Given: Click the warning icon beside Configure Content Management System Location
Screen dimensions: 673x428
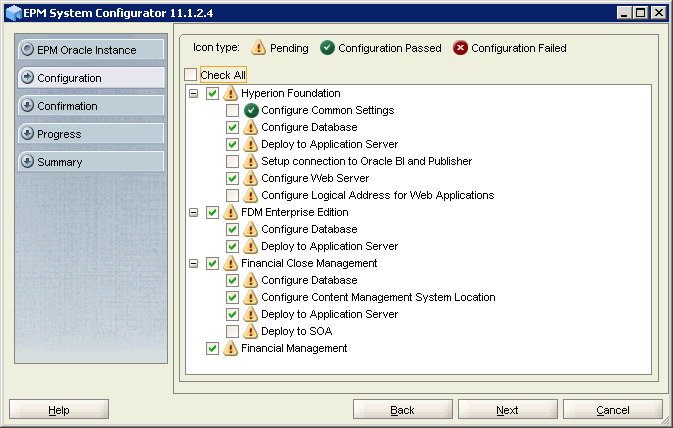Looking at the screenshot, I should 251,297.
